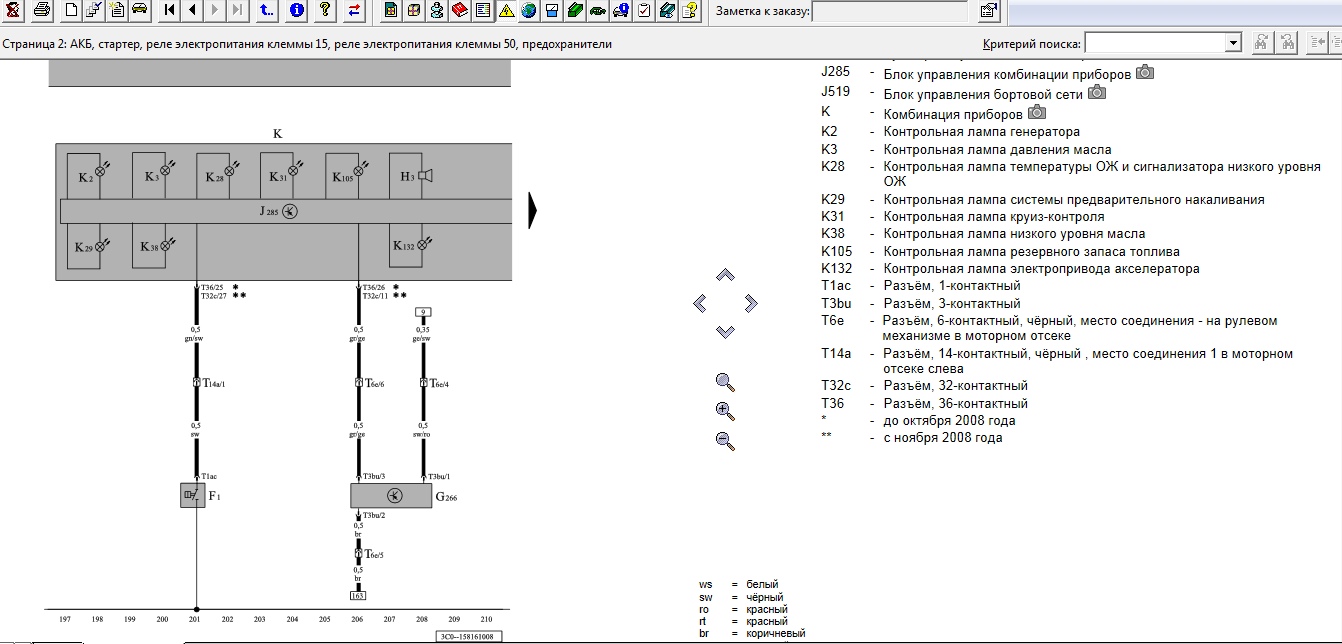1342x644 pixels.
Task: Click the yellow question mark help icon
Action: (325, 11)
